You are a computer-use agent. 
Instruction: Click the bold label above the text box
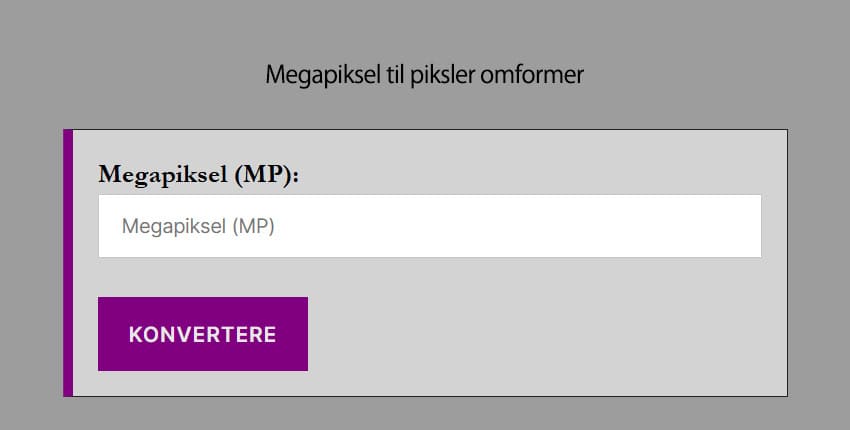point(199,174)
